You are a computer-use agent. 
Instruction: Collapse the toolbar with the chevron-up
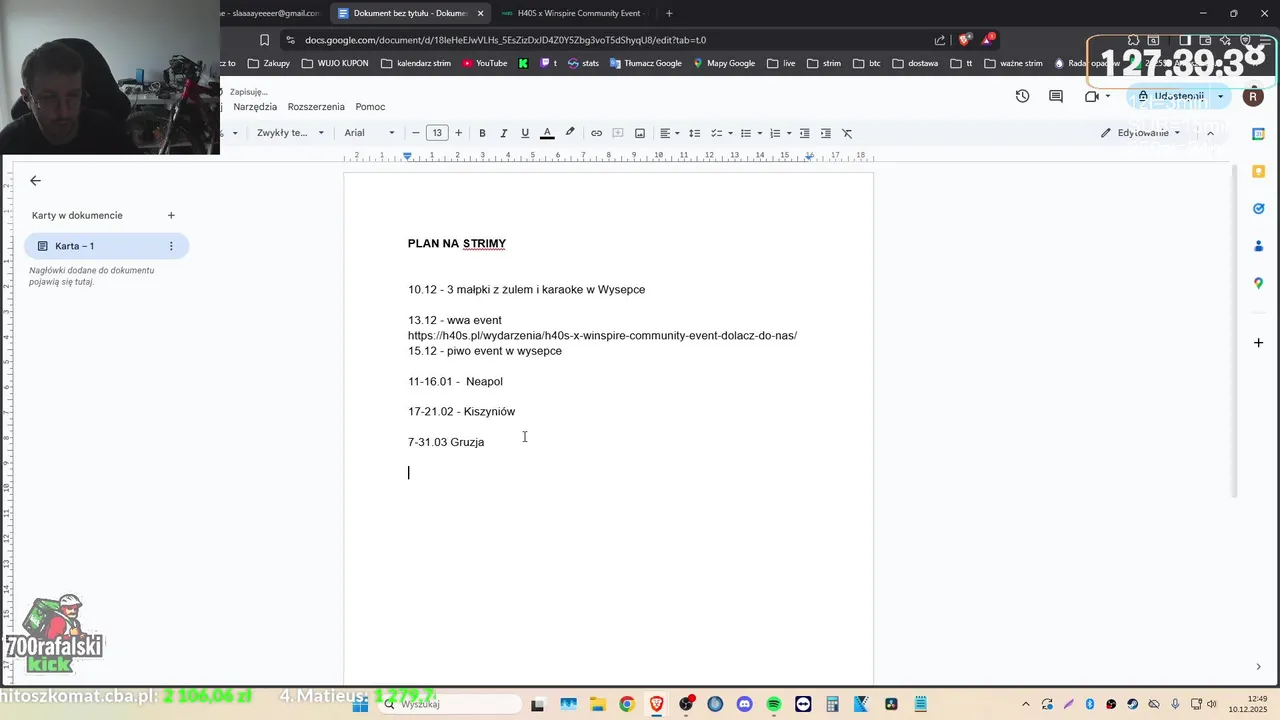(1210, 133)
